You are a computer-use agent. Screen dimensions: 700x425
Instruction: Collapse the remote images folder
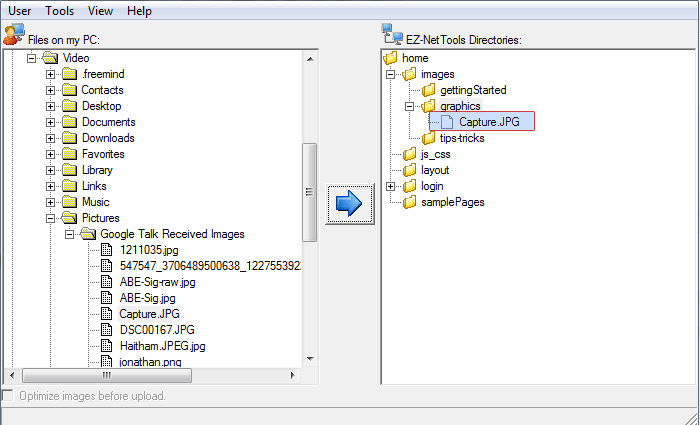(x=391, y=74)
